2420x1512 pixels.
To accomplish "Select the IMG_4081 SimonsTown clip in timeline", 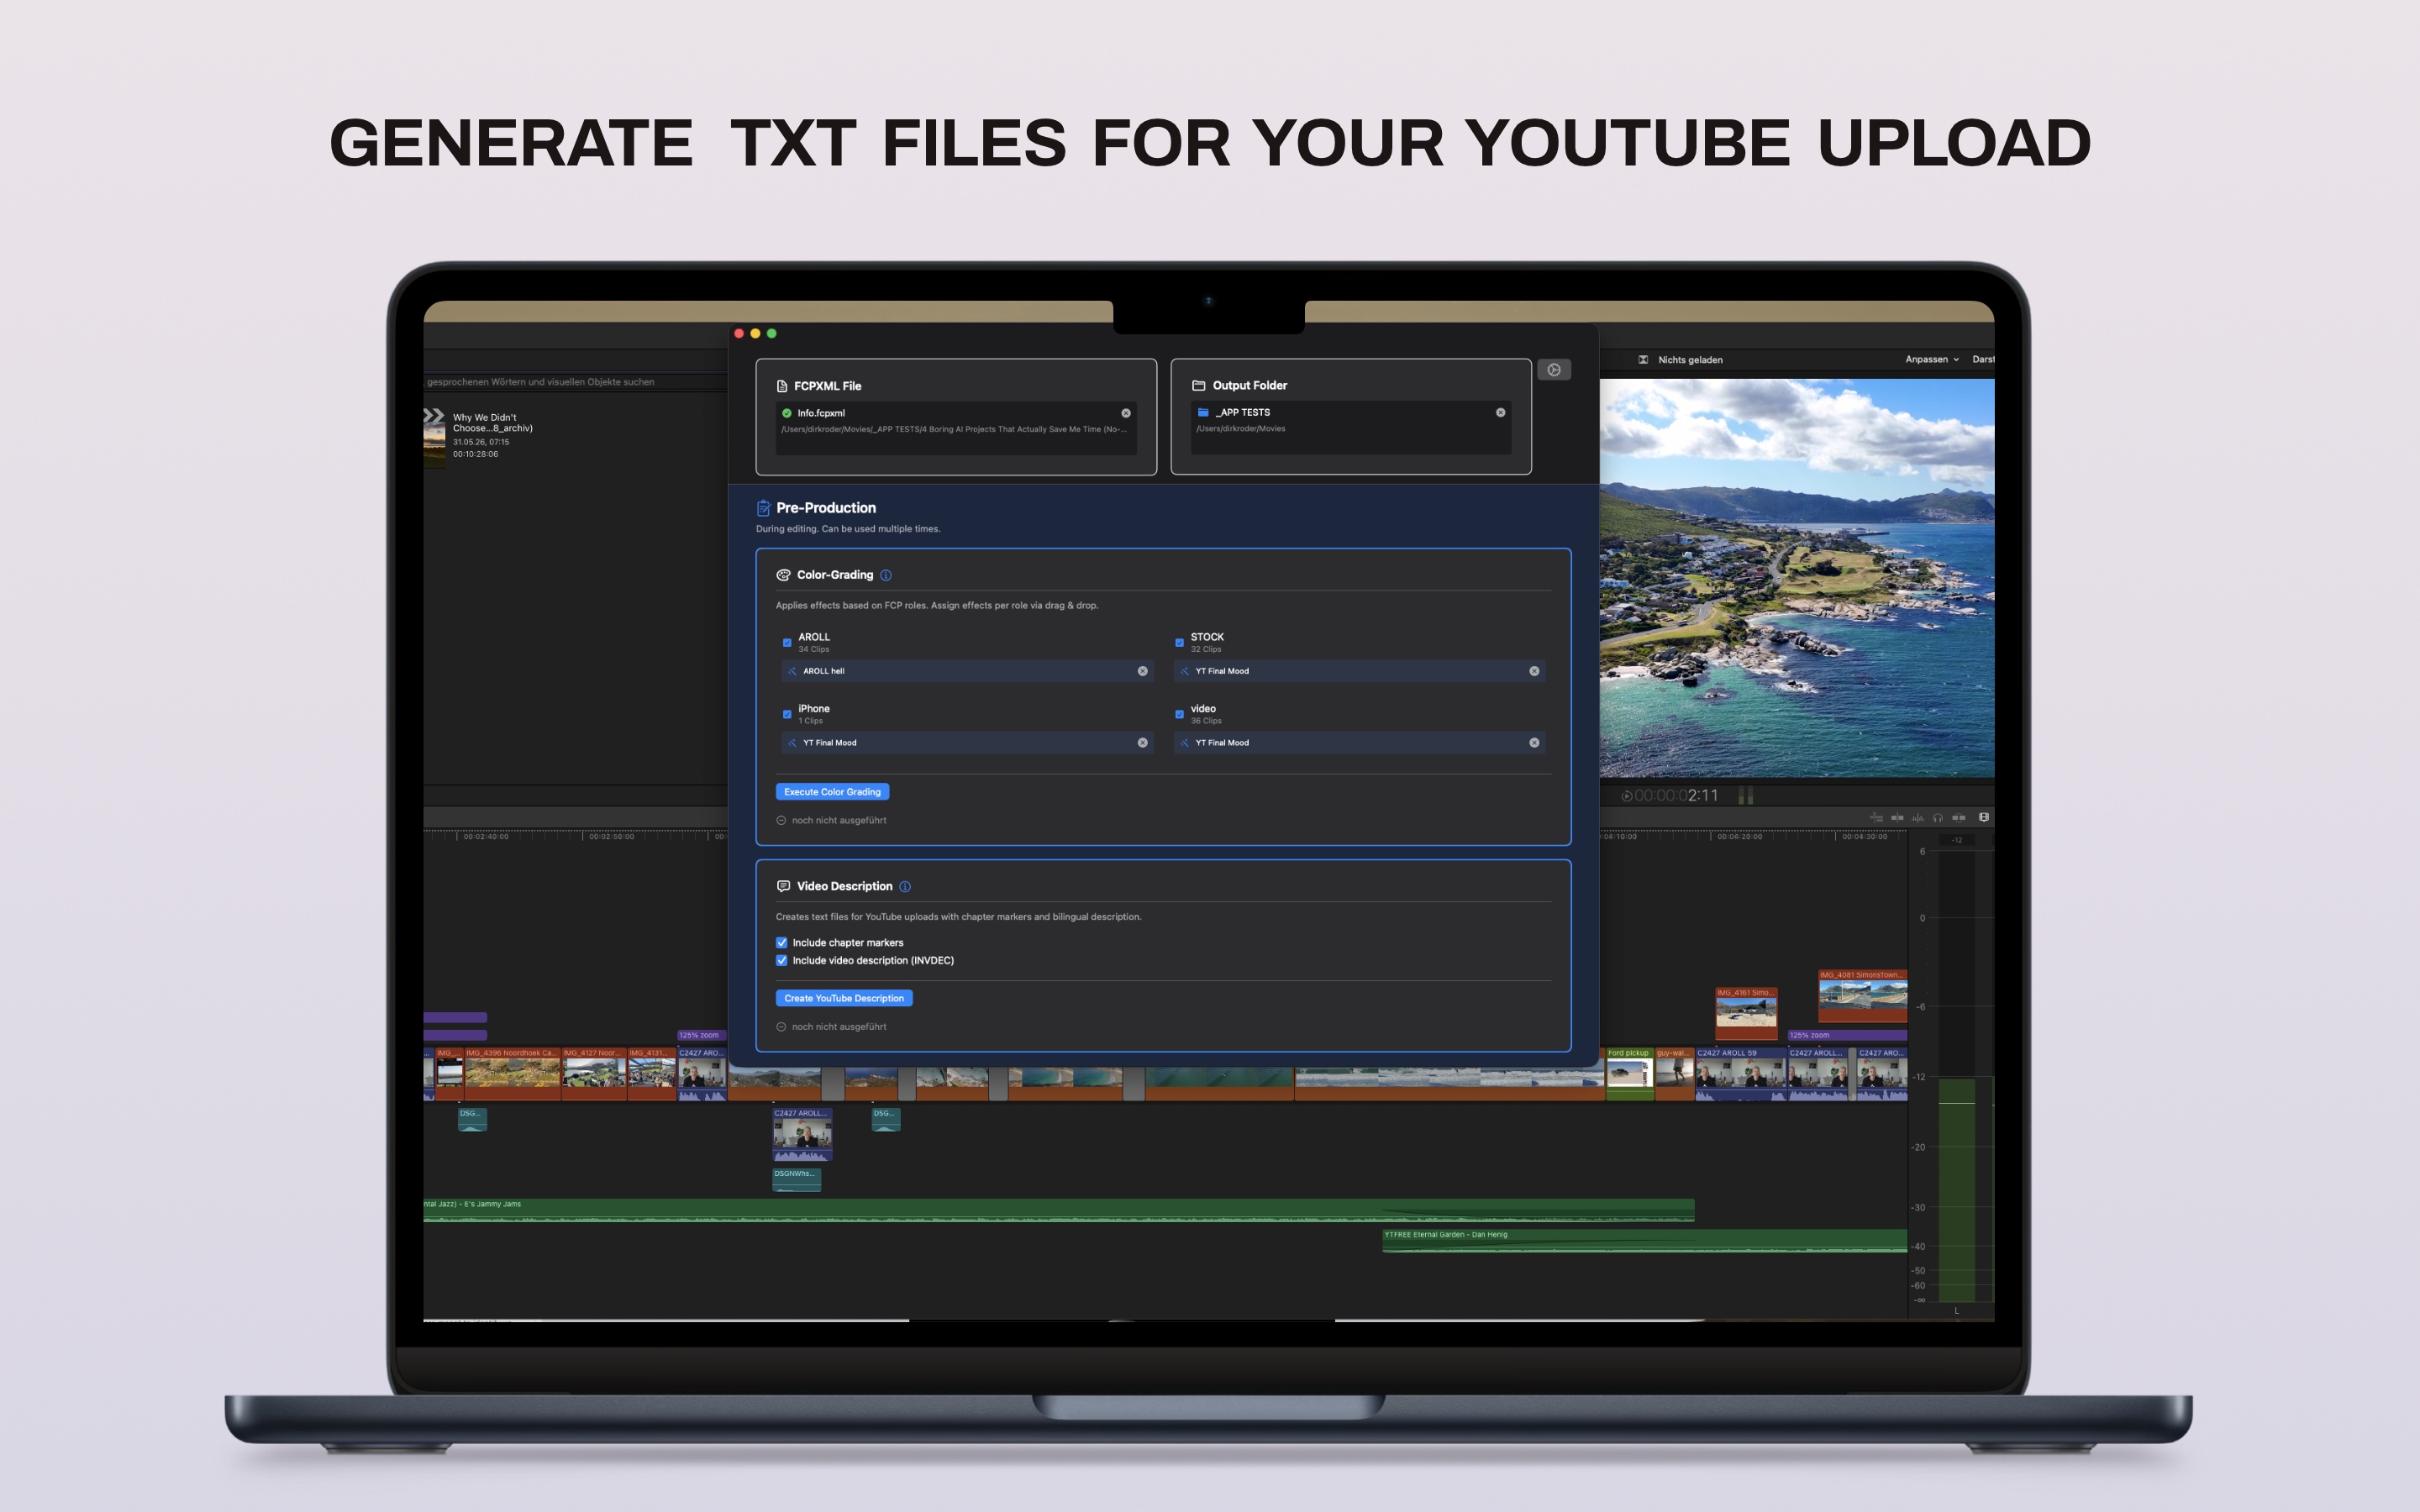I will 1862,995.
